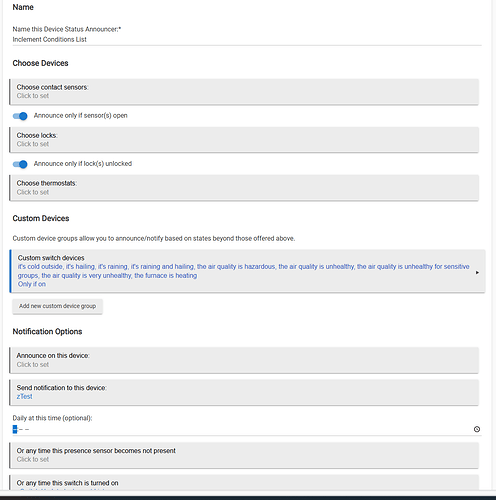This screenshot has height=500, width=496.
Task: Click zTest notification device link
Action: 24,396
